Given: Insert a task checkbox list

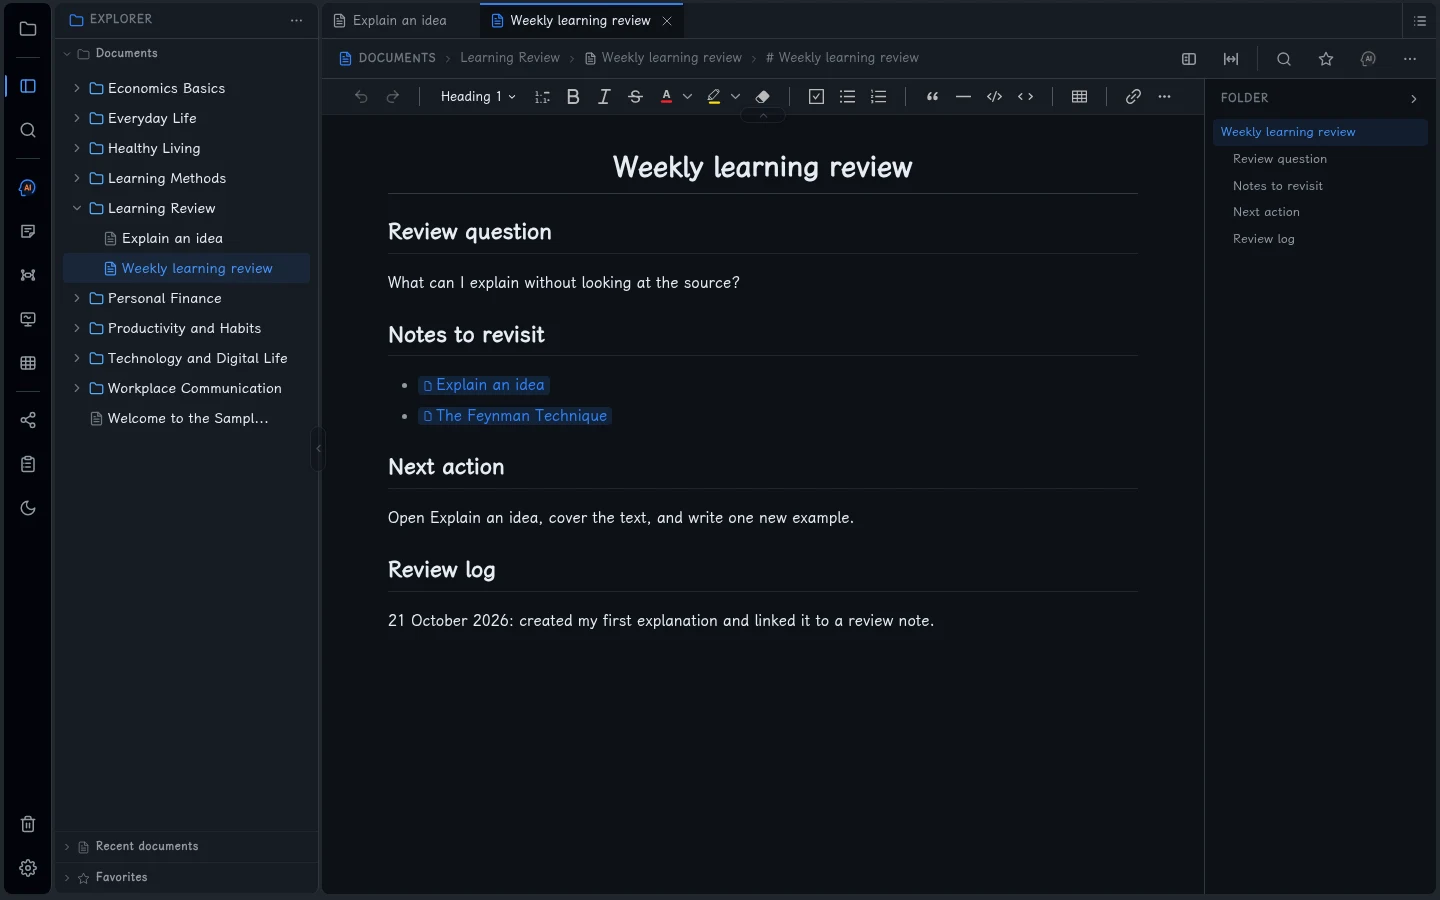Looking at the screenshot, I should tap(816, 97).
